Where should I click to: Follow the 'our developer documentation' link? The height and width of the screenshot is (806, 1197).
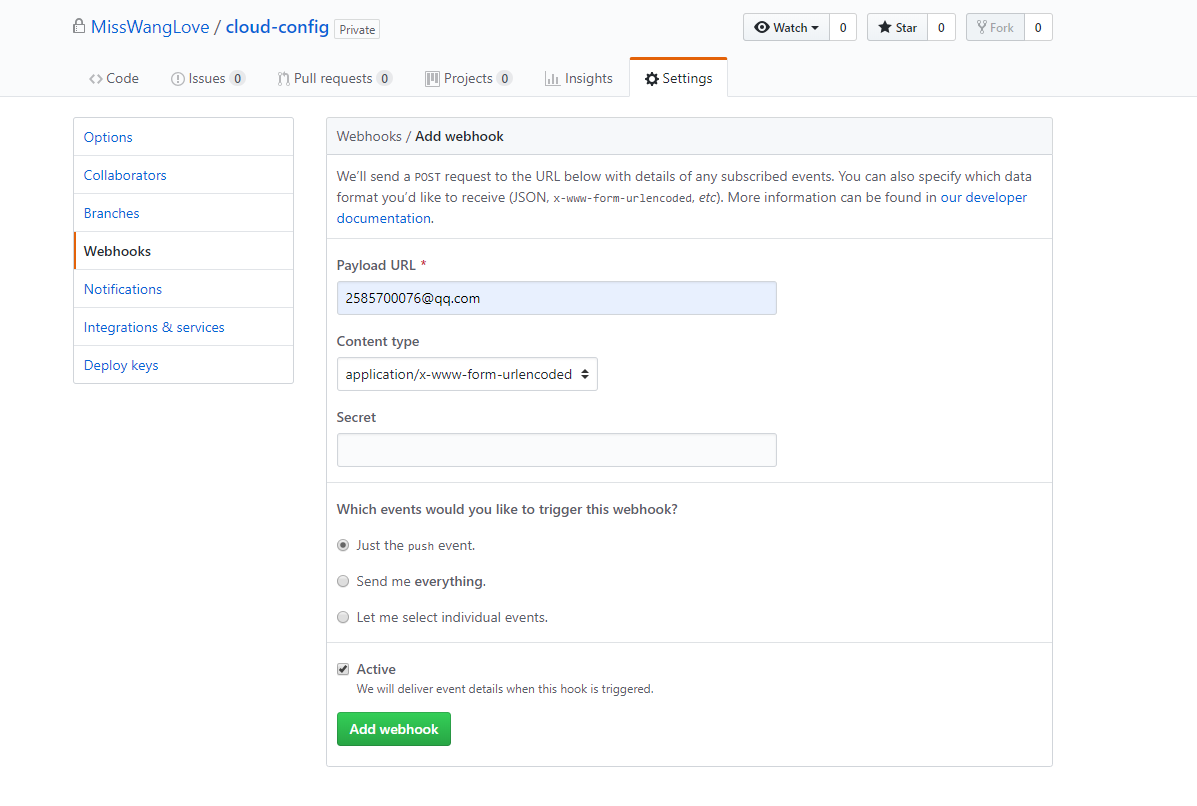983,197
